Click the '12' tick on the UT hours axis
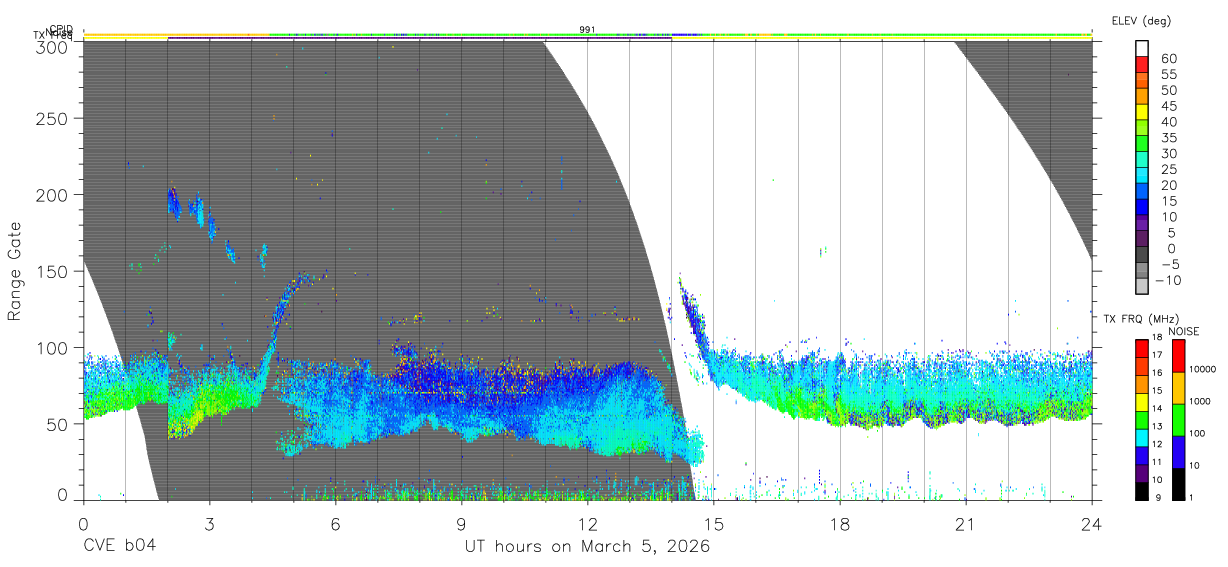This screenshot has height=567, width=1228. click(587, 523)
